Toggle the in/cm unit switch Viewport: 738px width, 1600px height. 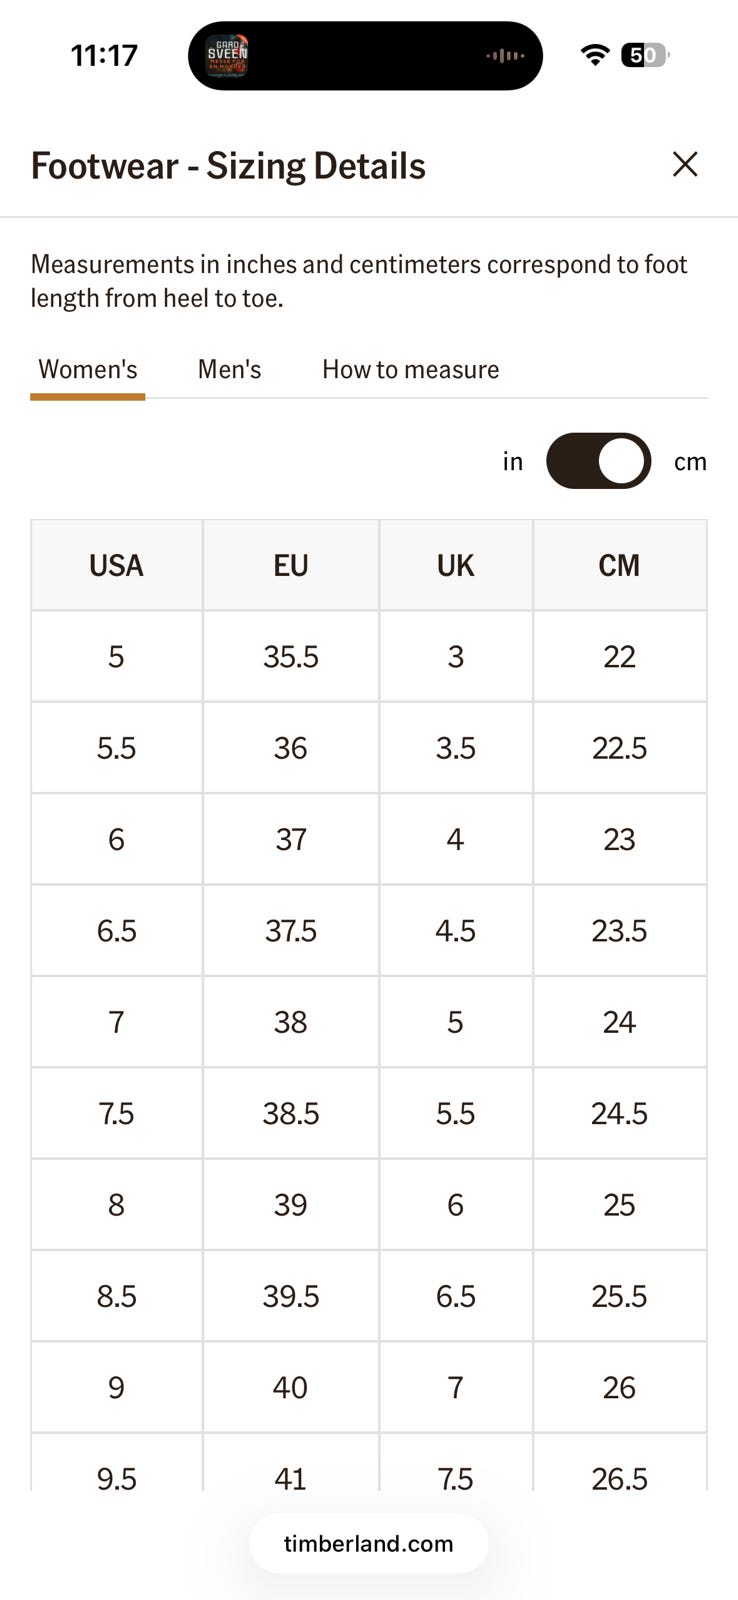(x=598, y=461)
